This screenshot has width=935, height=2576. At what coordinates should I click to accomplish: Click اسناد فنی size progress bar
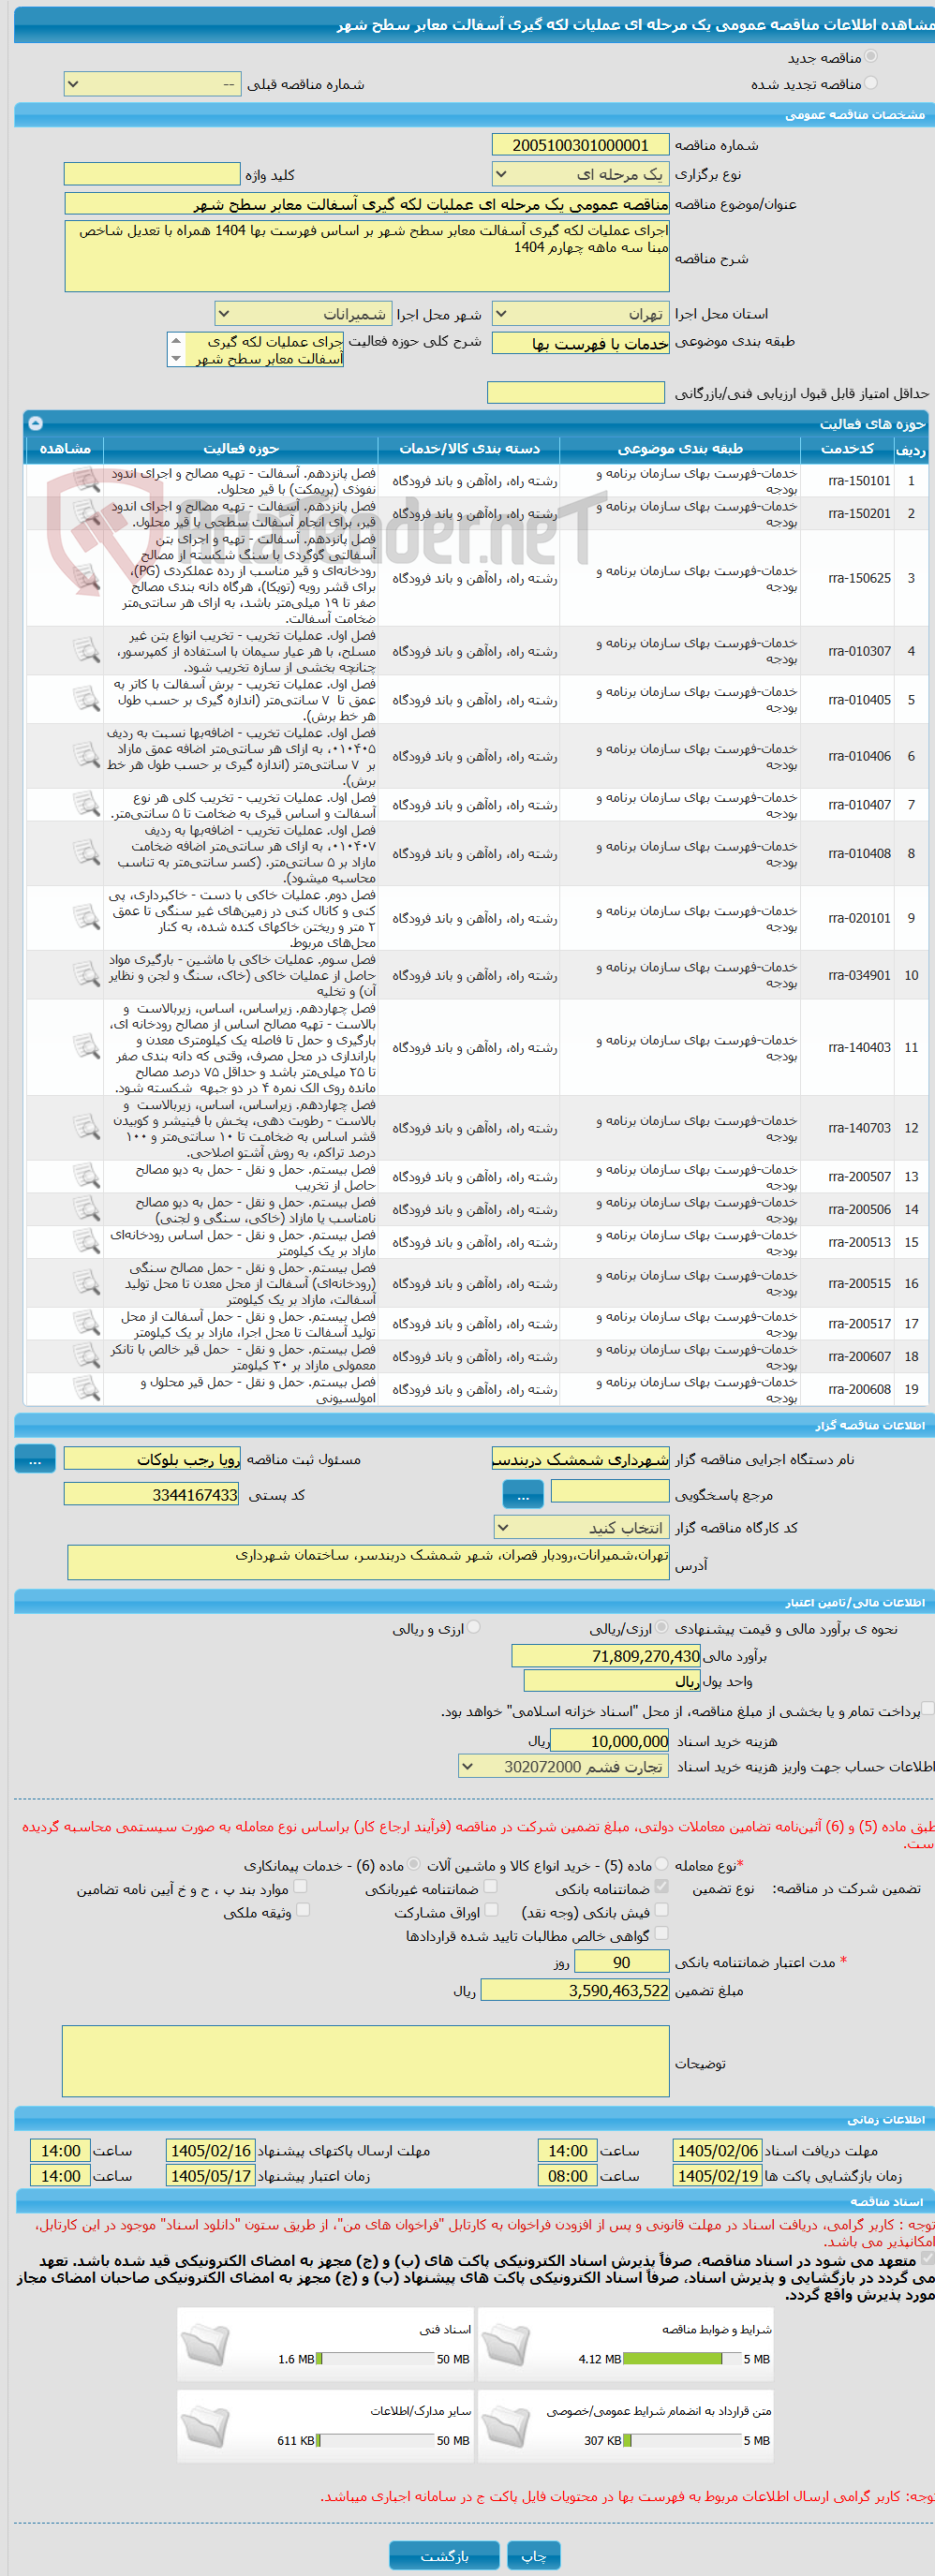(375, 2359)
